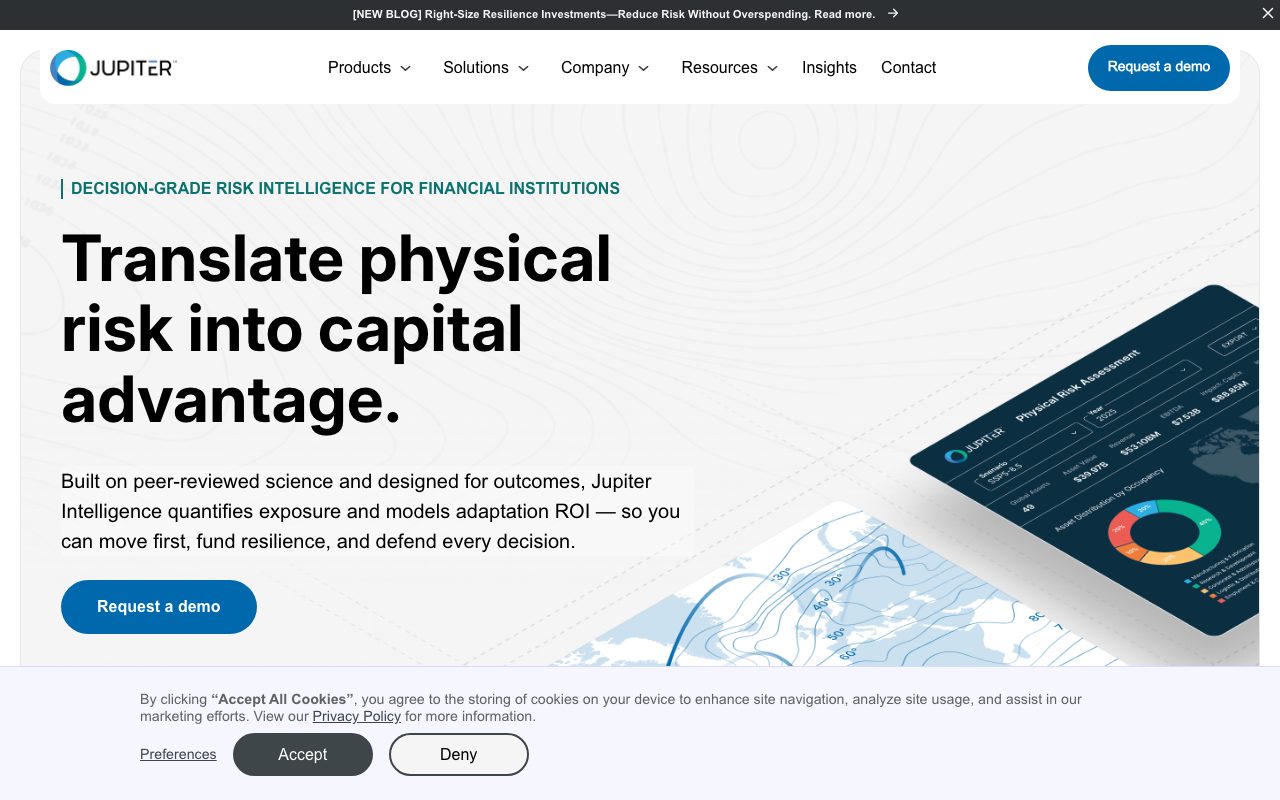Image resolution: width=1280 pixels, height=800 pixels.
Task: Click the 'Decision-grade risk intelligence for financial institutions' tagline
Action: pyautogui.click(x=345, y=188)
